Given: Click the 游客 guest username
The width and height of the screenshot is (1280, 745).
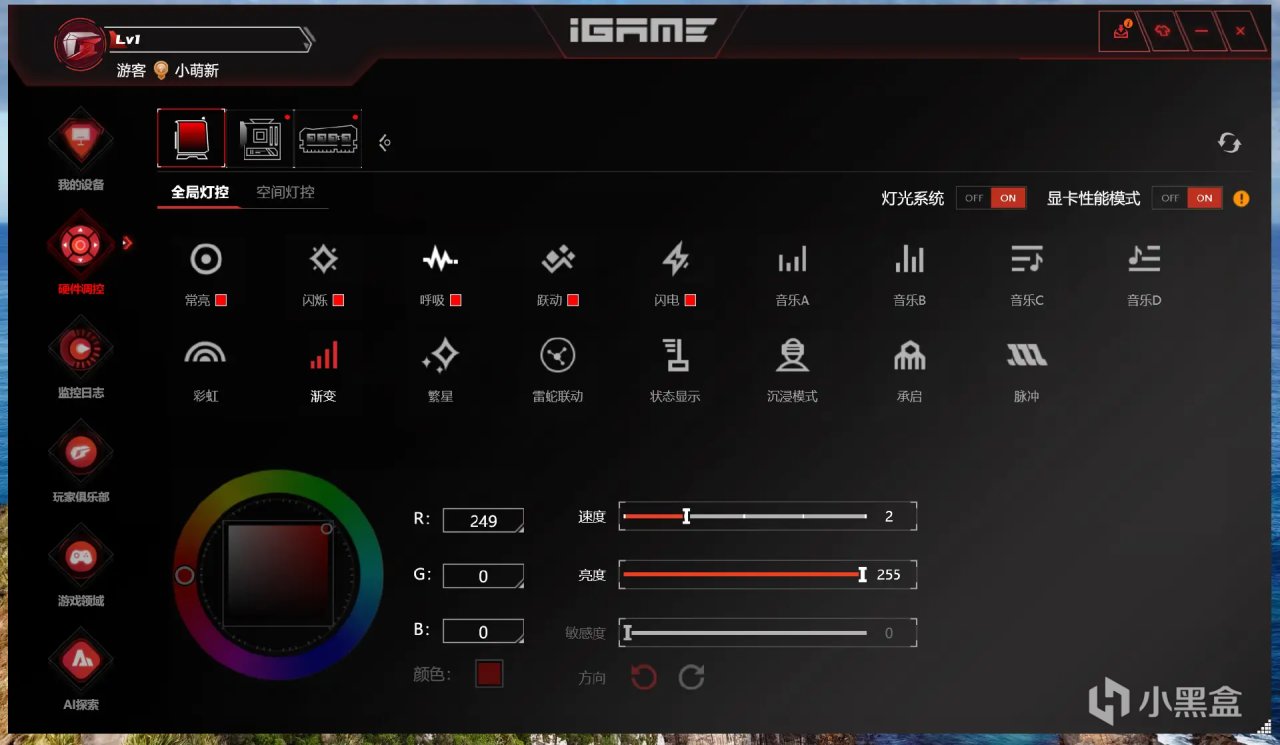Looking at the screenshot, I should 131,71.
